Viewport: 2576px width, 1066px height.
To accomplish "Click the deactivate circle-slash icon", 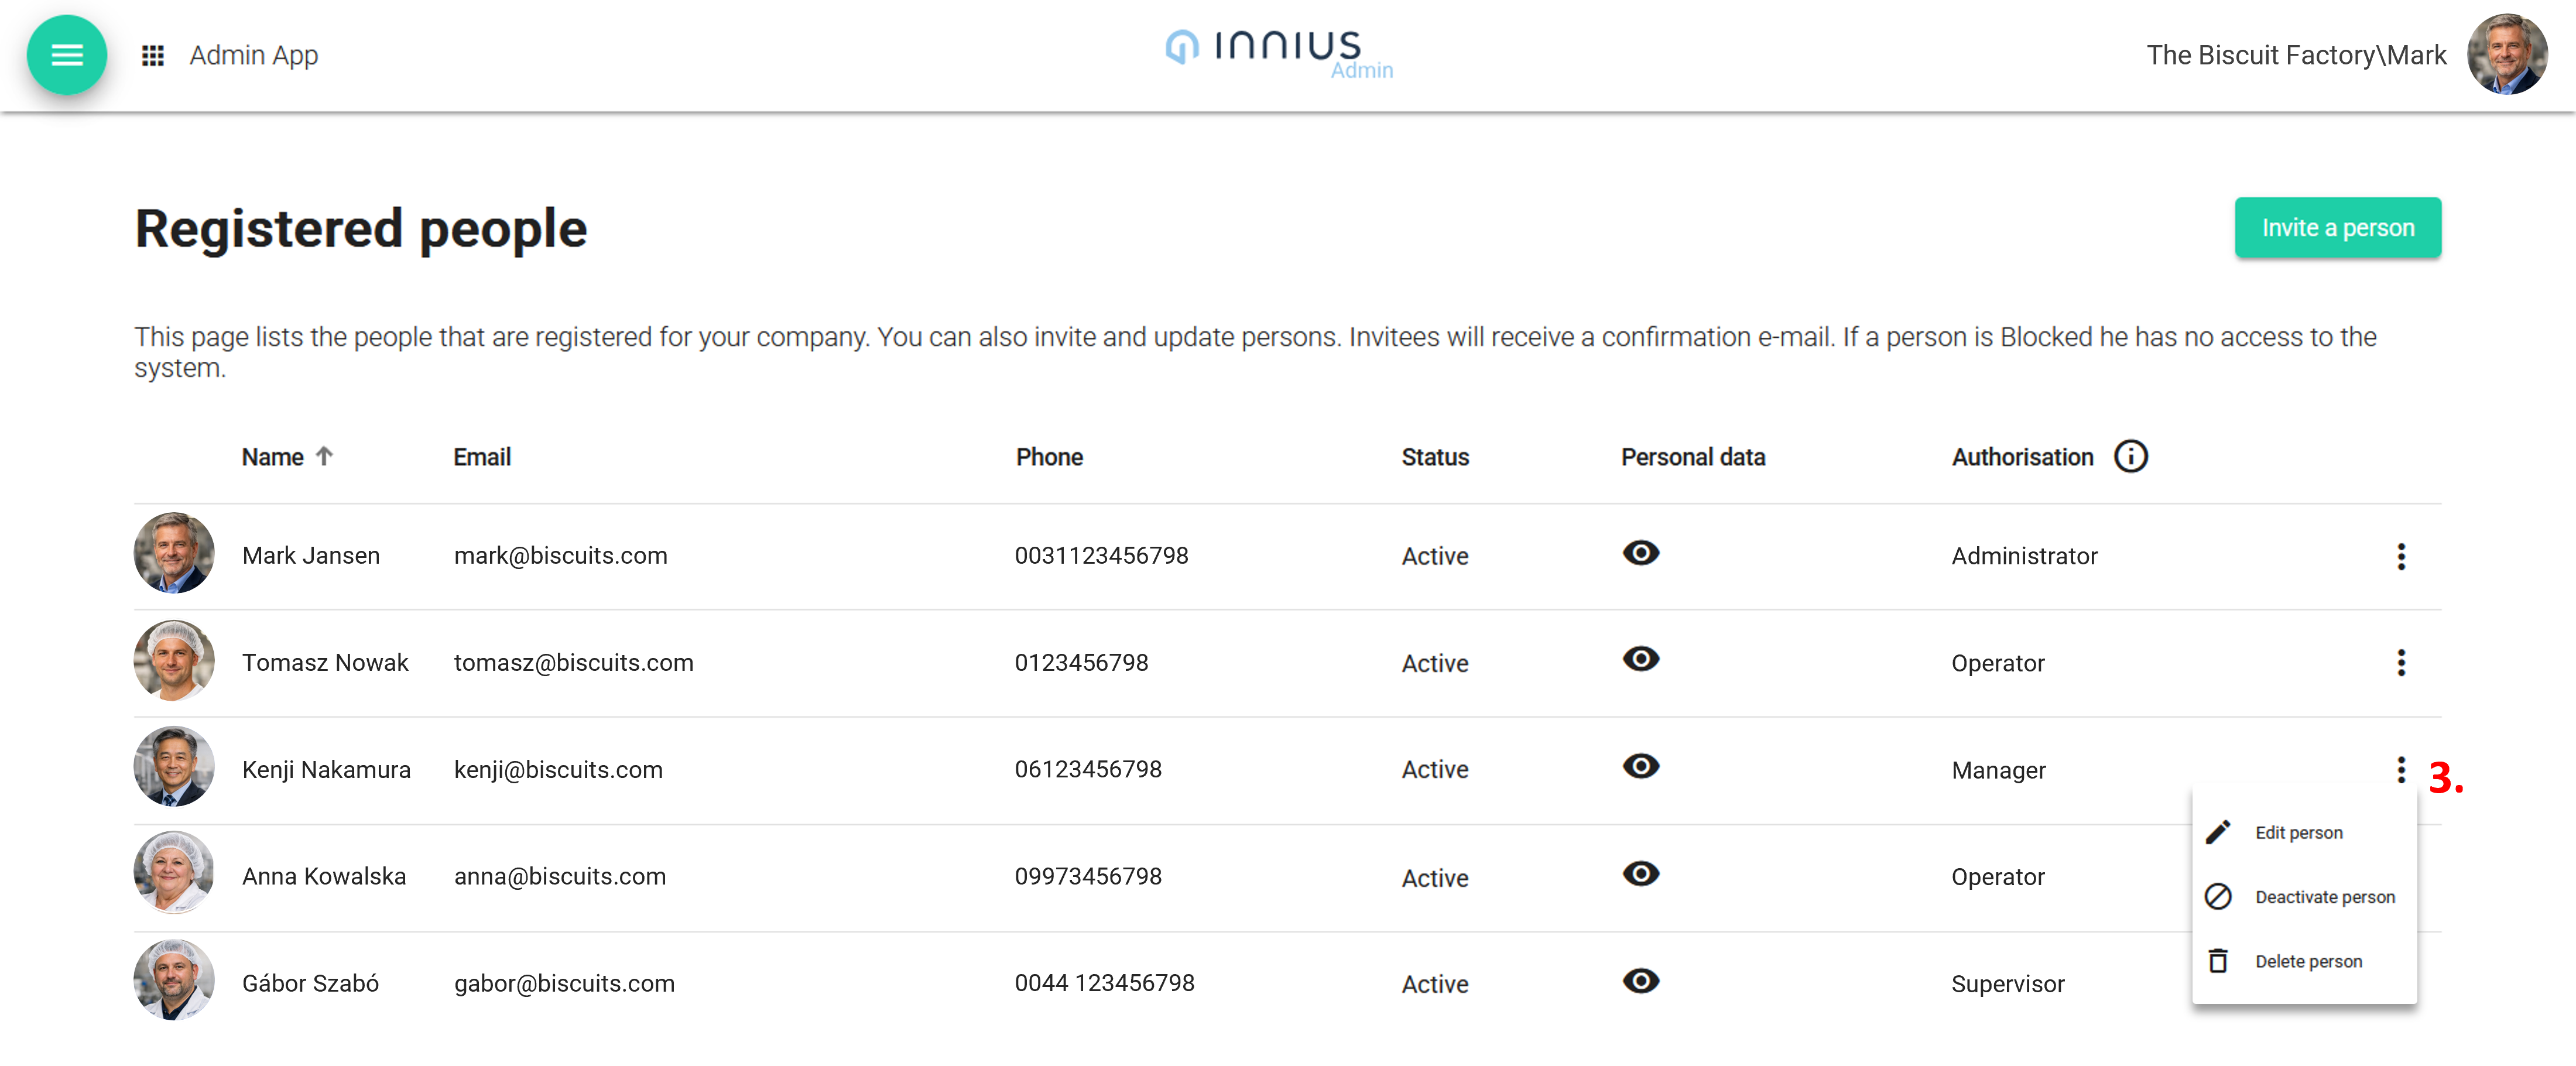I will [x=2217, y=897].
